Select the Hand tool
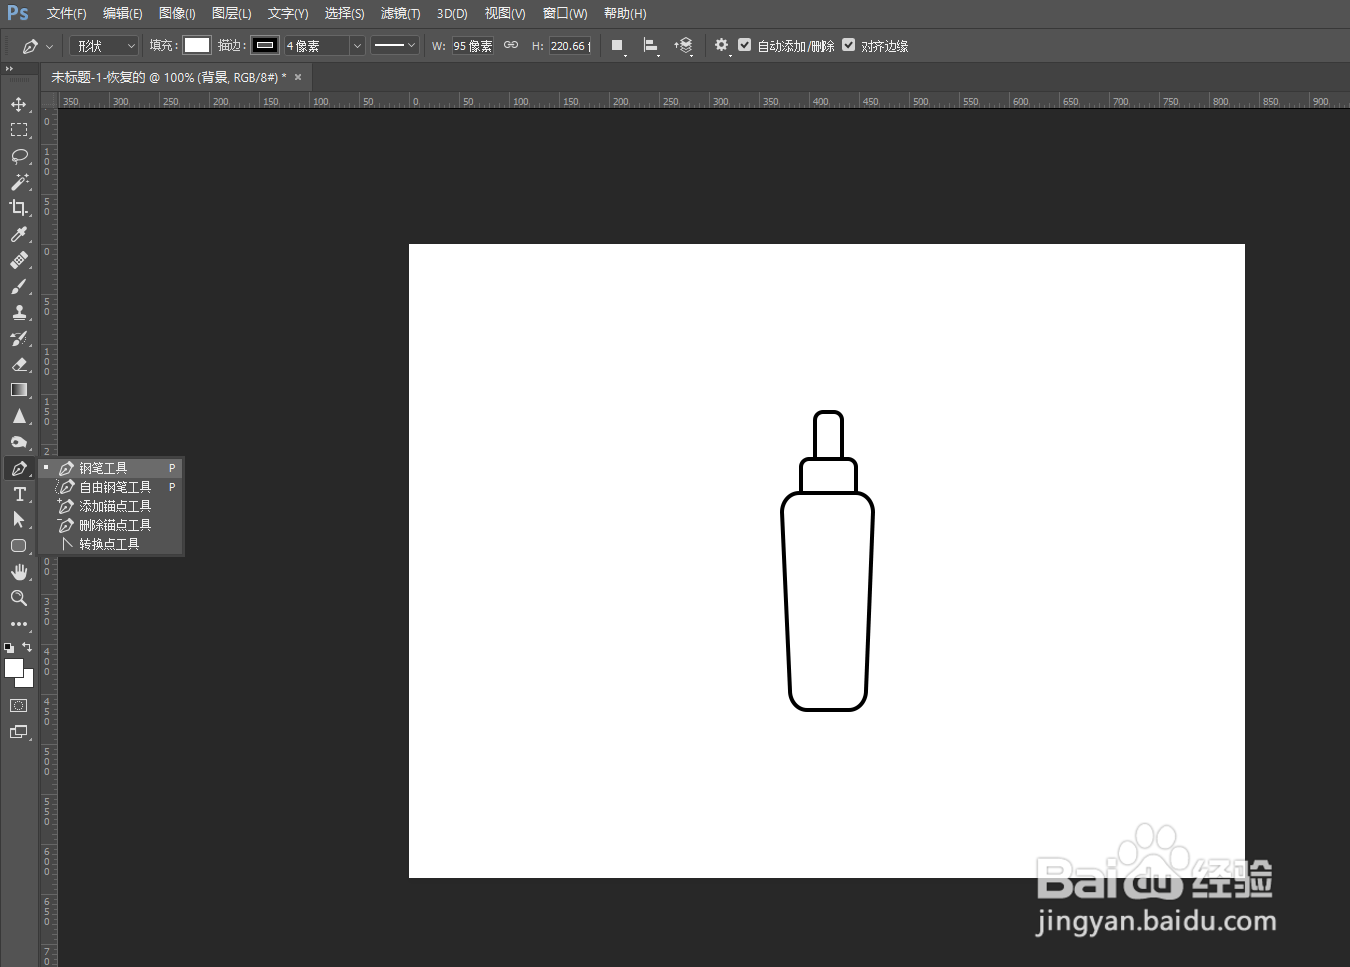 click(19, 572)
